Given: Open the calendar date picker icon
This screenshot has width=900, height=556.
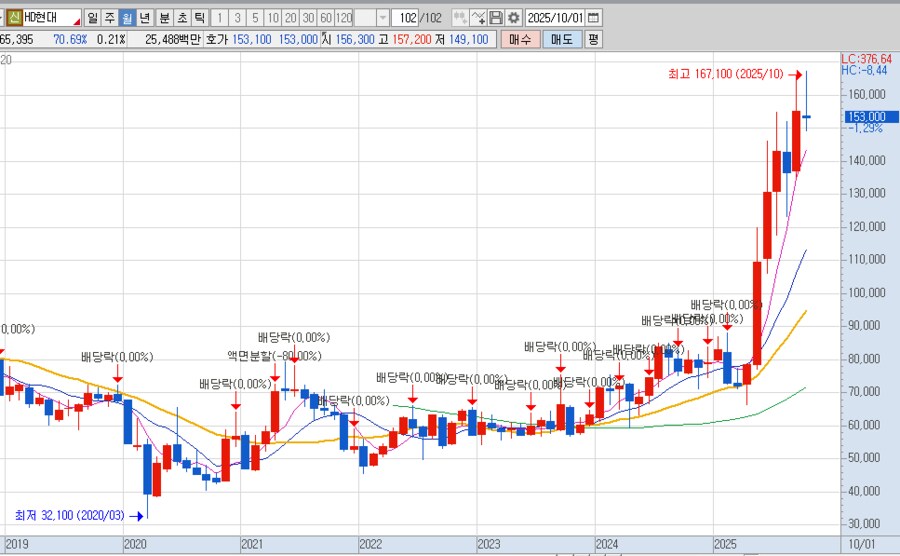Looking at the screenshot, I should [x=594, y=18].
